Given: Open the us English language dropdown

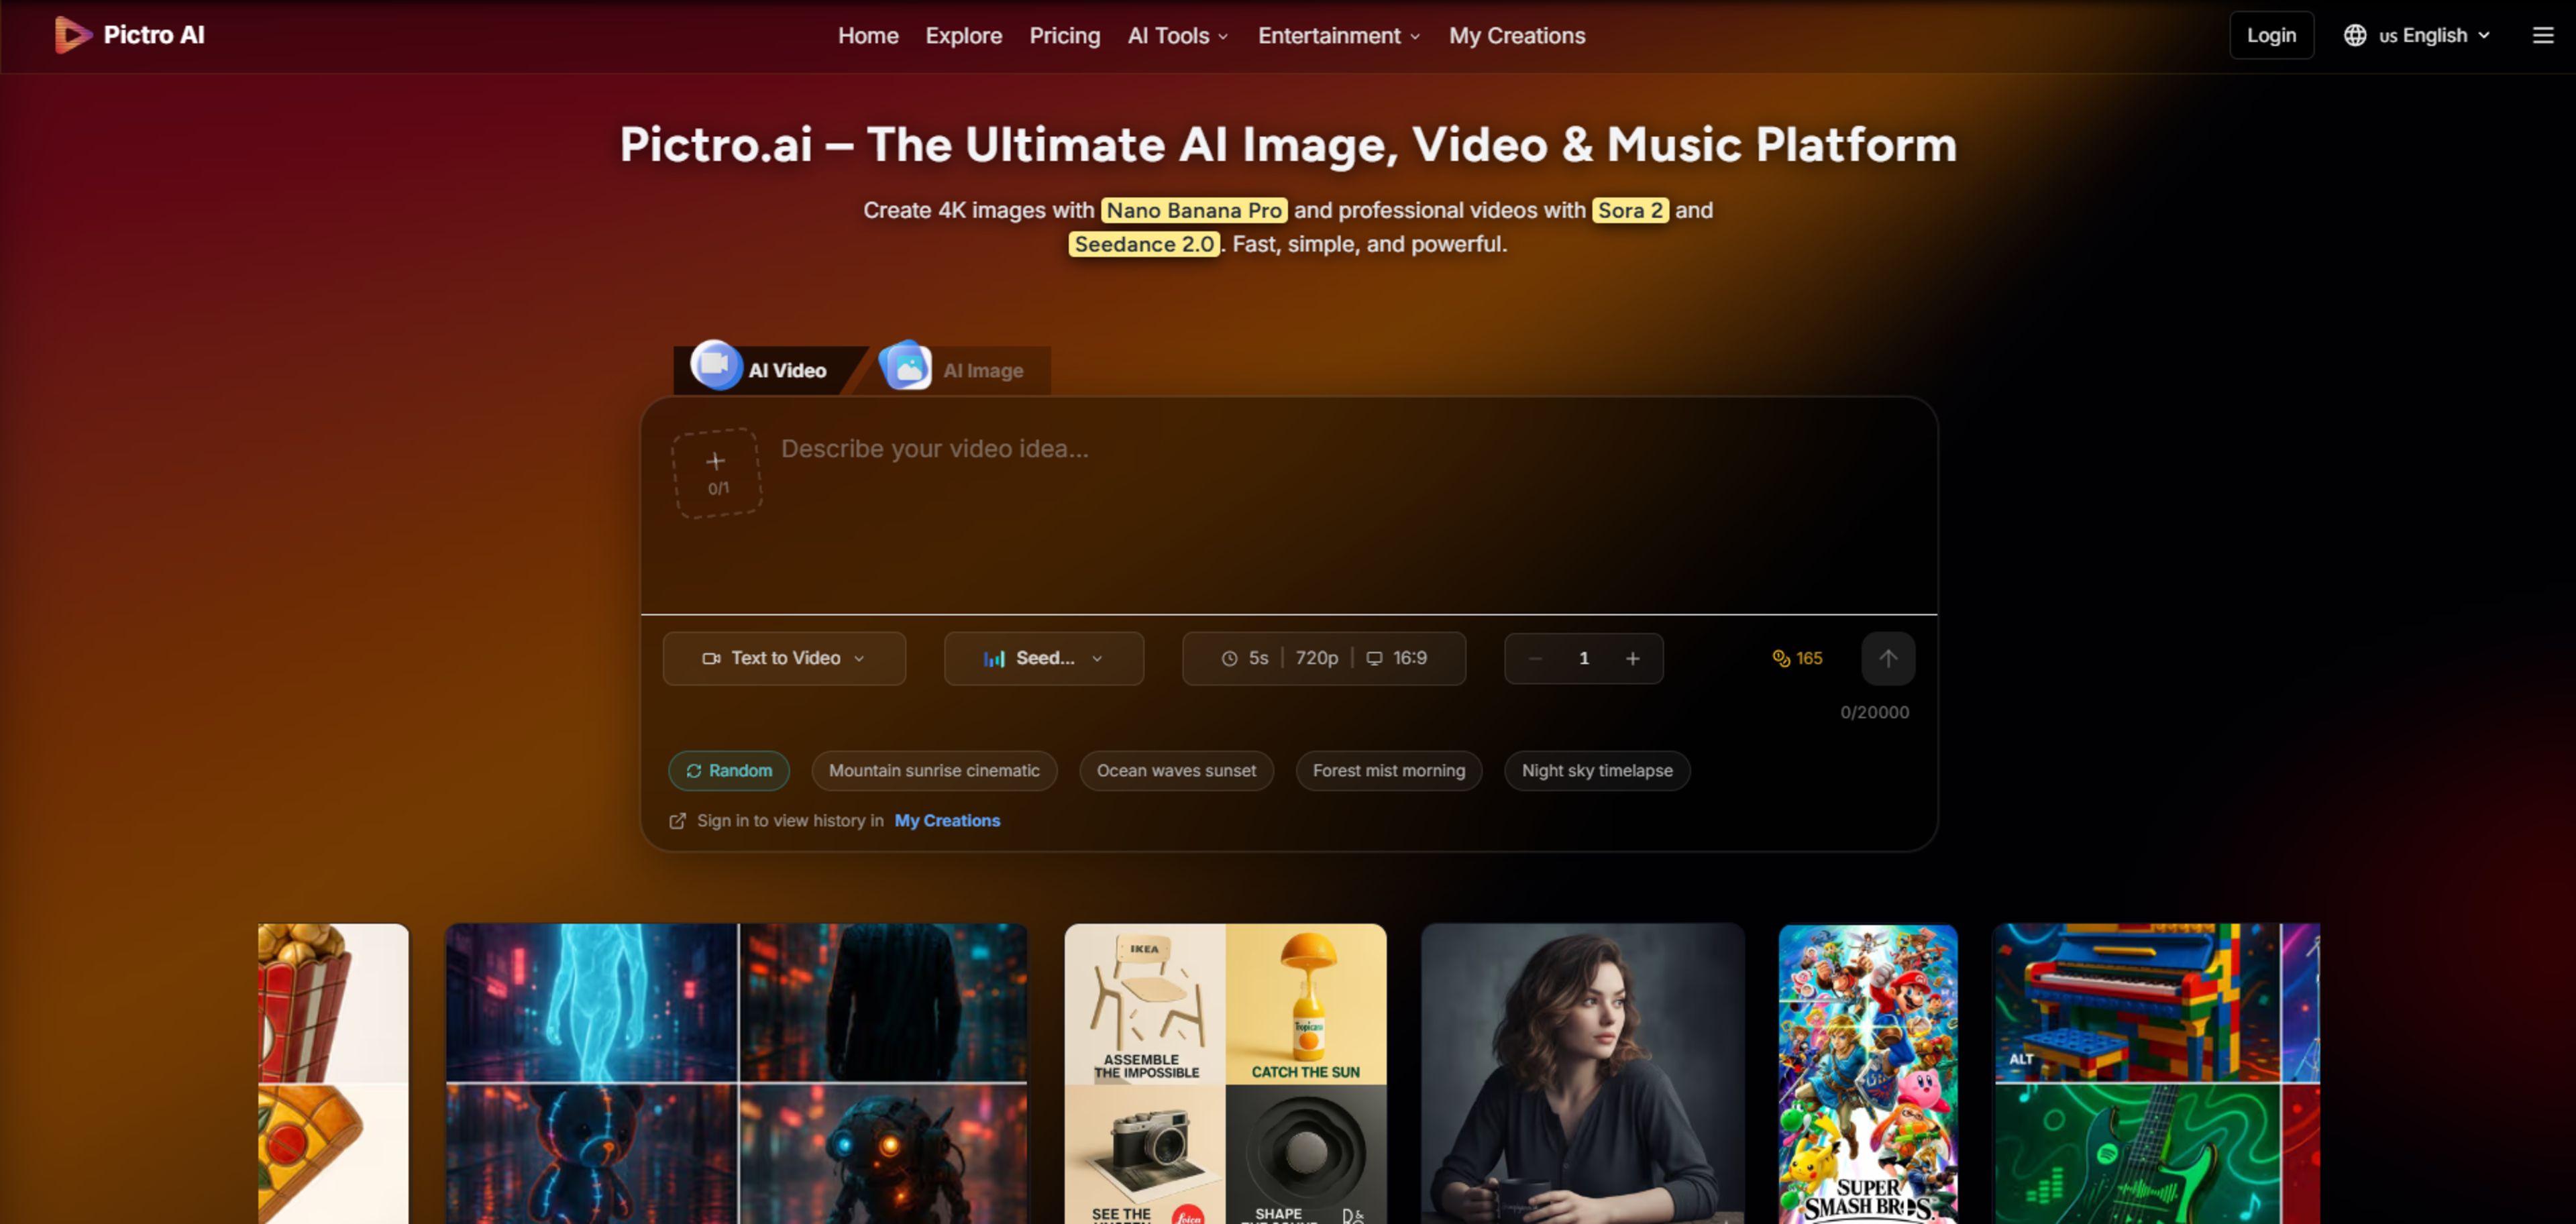Looking at the screenshot, I should tap(2416, 36).
